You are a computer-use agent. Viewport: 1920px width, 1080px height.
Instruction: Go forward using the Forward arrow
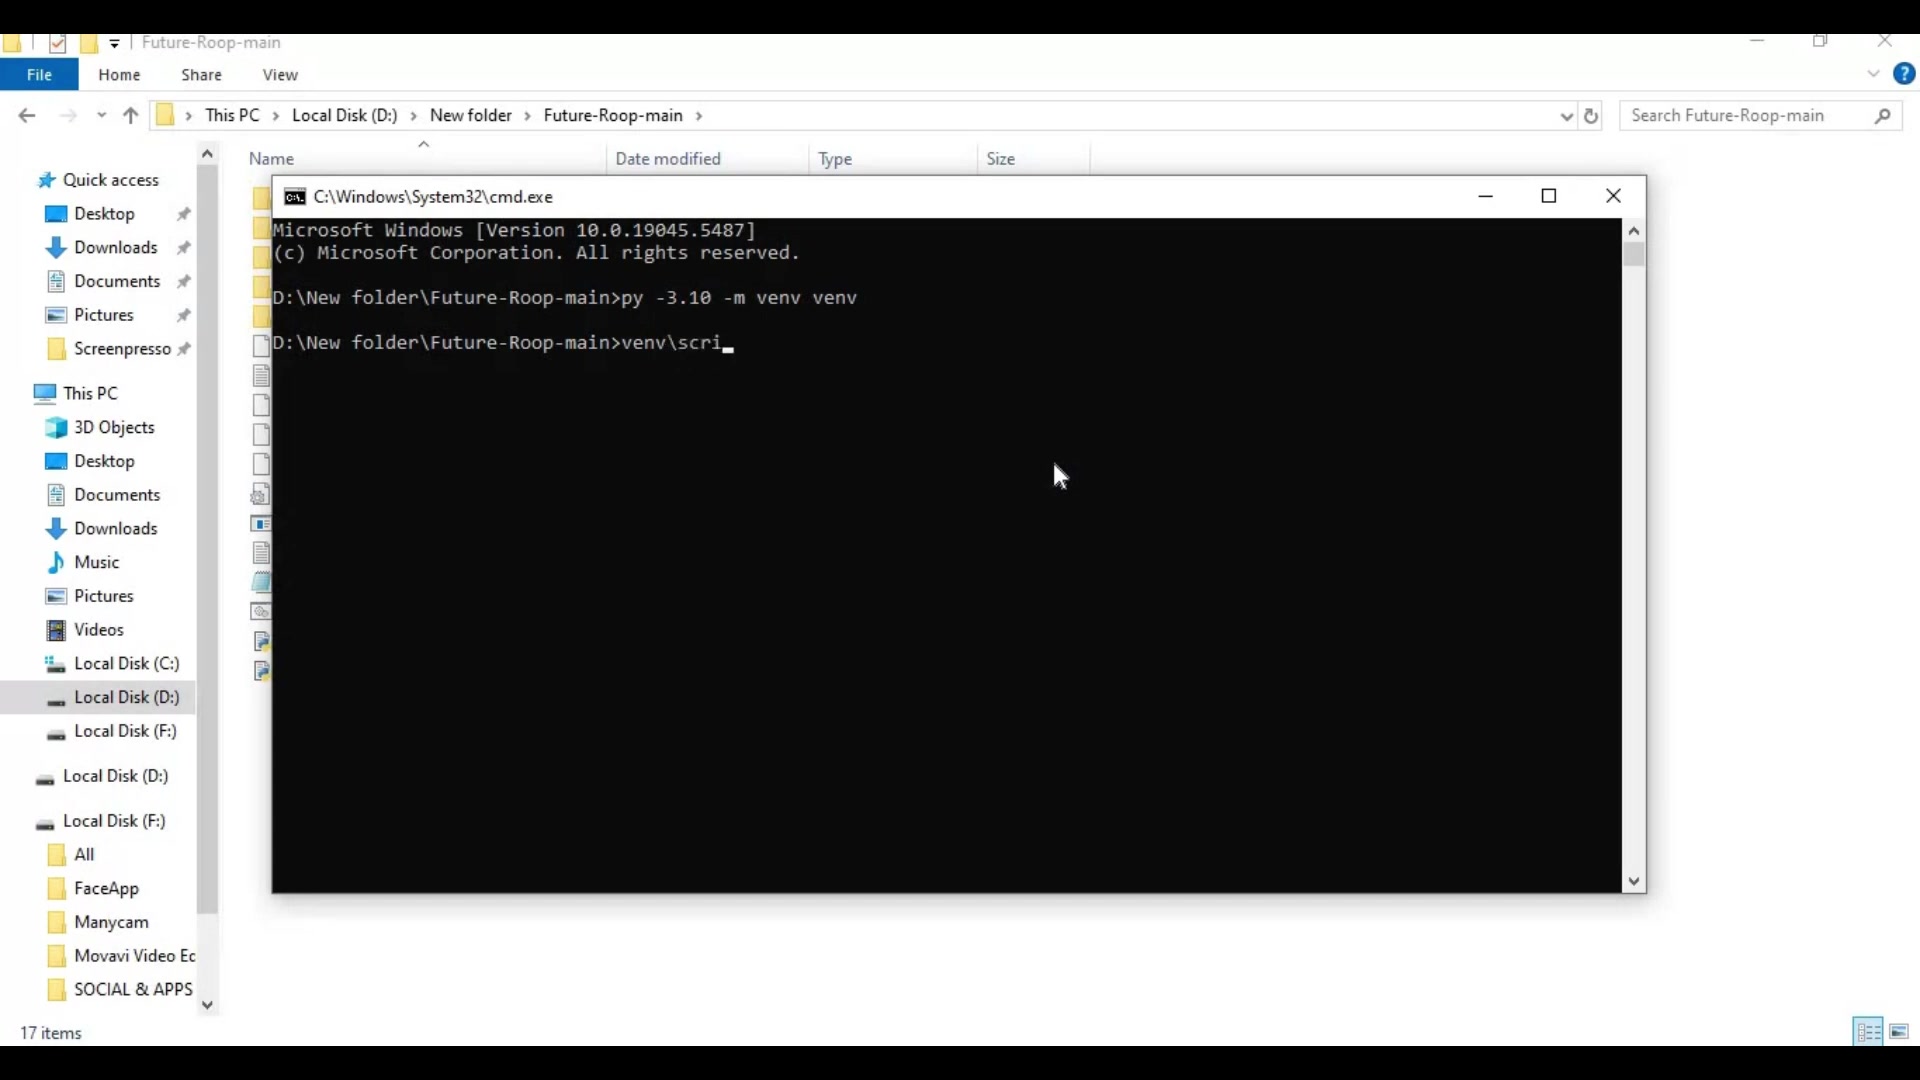(x=68, y=116)
